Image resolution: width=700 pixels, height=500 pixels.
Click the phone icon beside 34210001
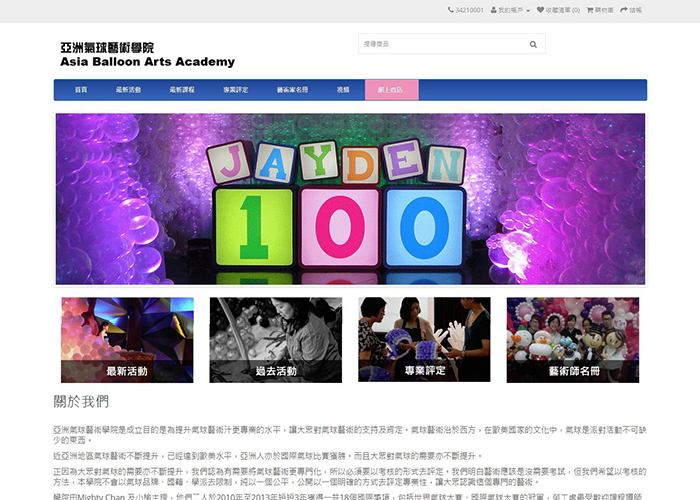click(x=451, y=9)
